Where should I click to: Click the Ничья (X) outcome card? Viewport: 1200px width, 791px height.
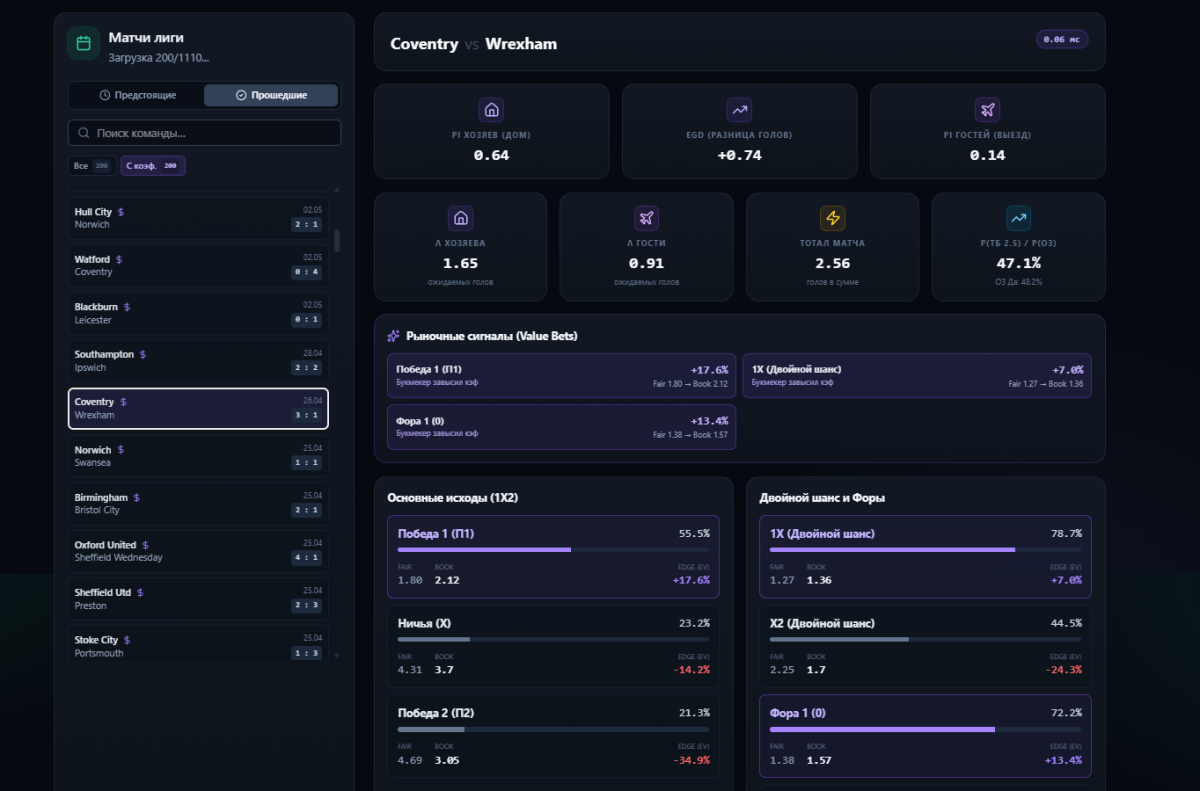point(553,646)
